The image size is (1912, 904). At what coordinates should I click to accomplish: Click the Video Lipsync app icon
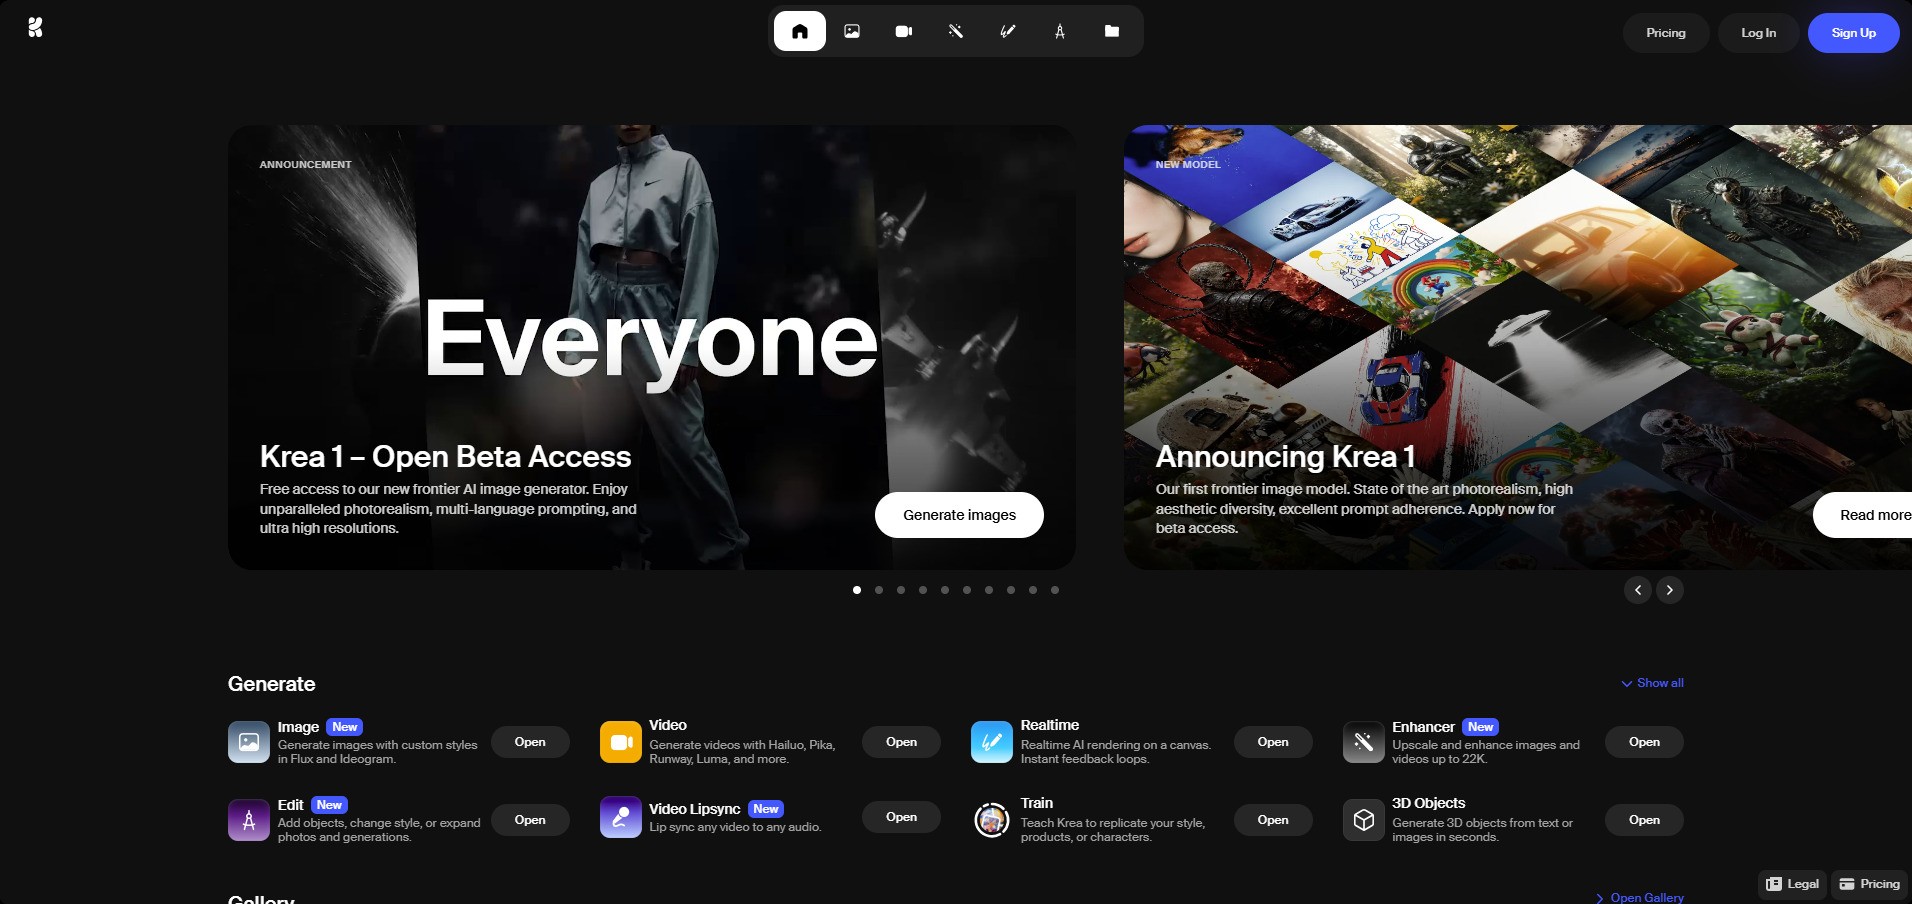[x=620, y=818]
